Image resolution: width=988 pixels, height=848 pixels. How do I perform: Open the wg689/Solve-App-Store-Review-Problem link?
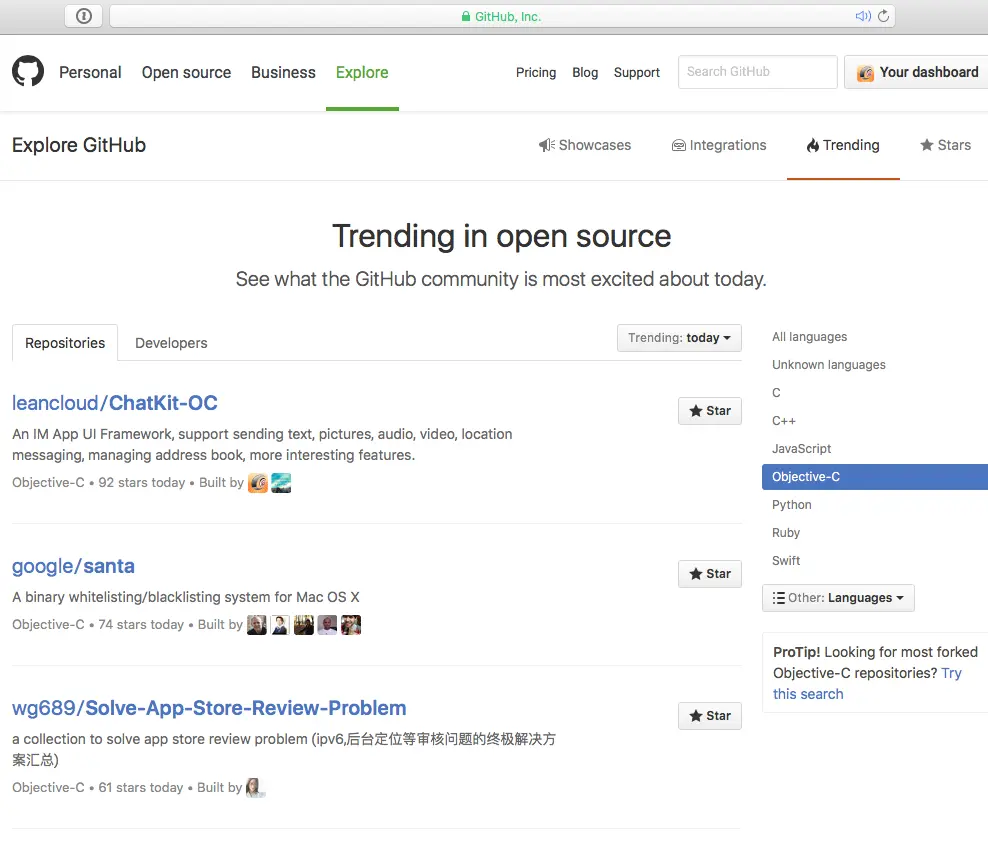pos(209,708)
